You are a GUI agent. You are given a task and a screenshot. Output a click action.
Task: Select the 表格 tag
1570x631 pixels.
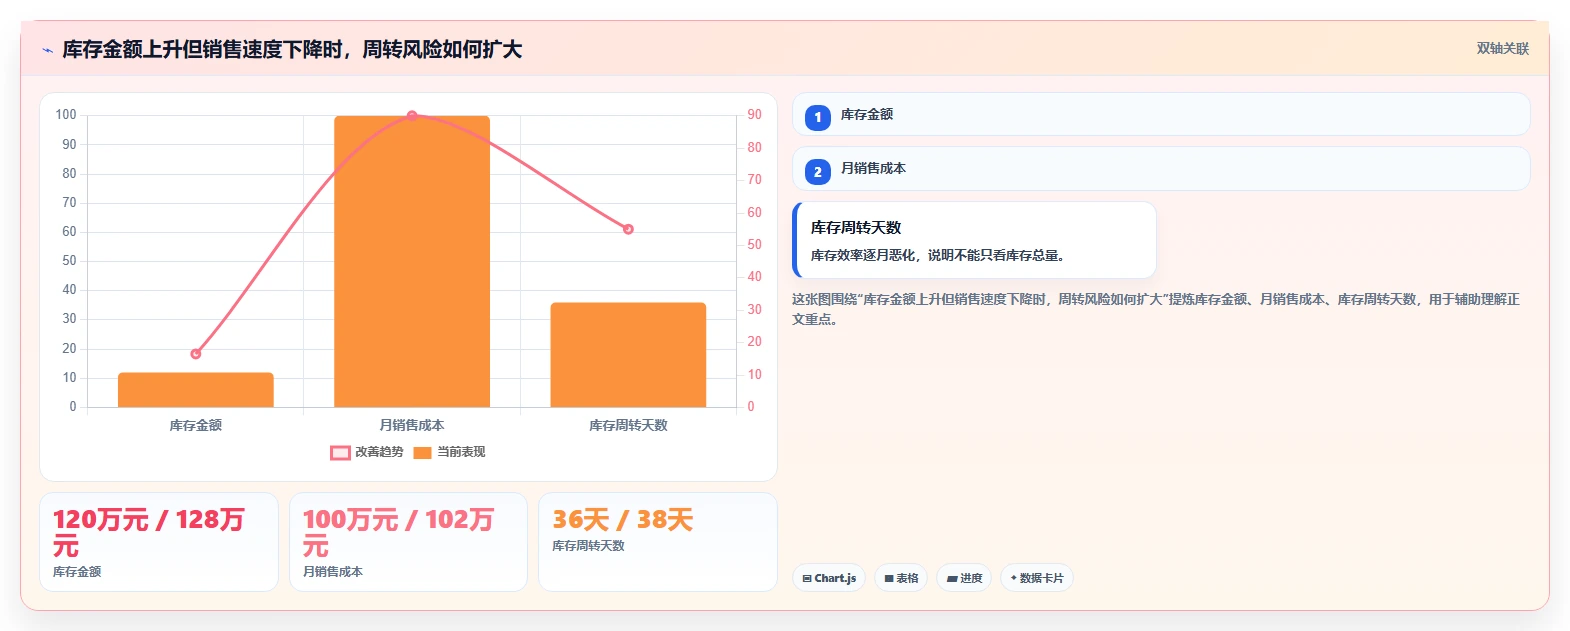pyautogui.click(x=901, y=578)
